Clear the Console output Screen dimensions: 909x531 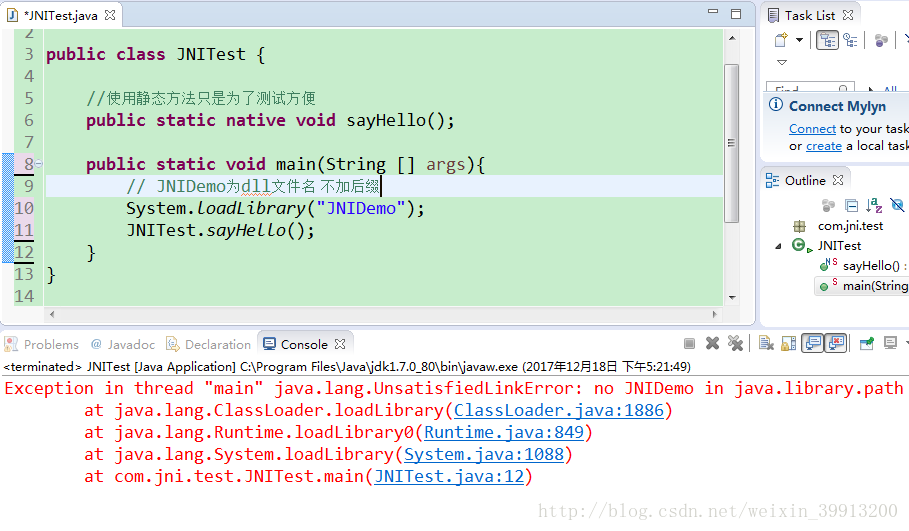coord(765,344)
